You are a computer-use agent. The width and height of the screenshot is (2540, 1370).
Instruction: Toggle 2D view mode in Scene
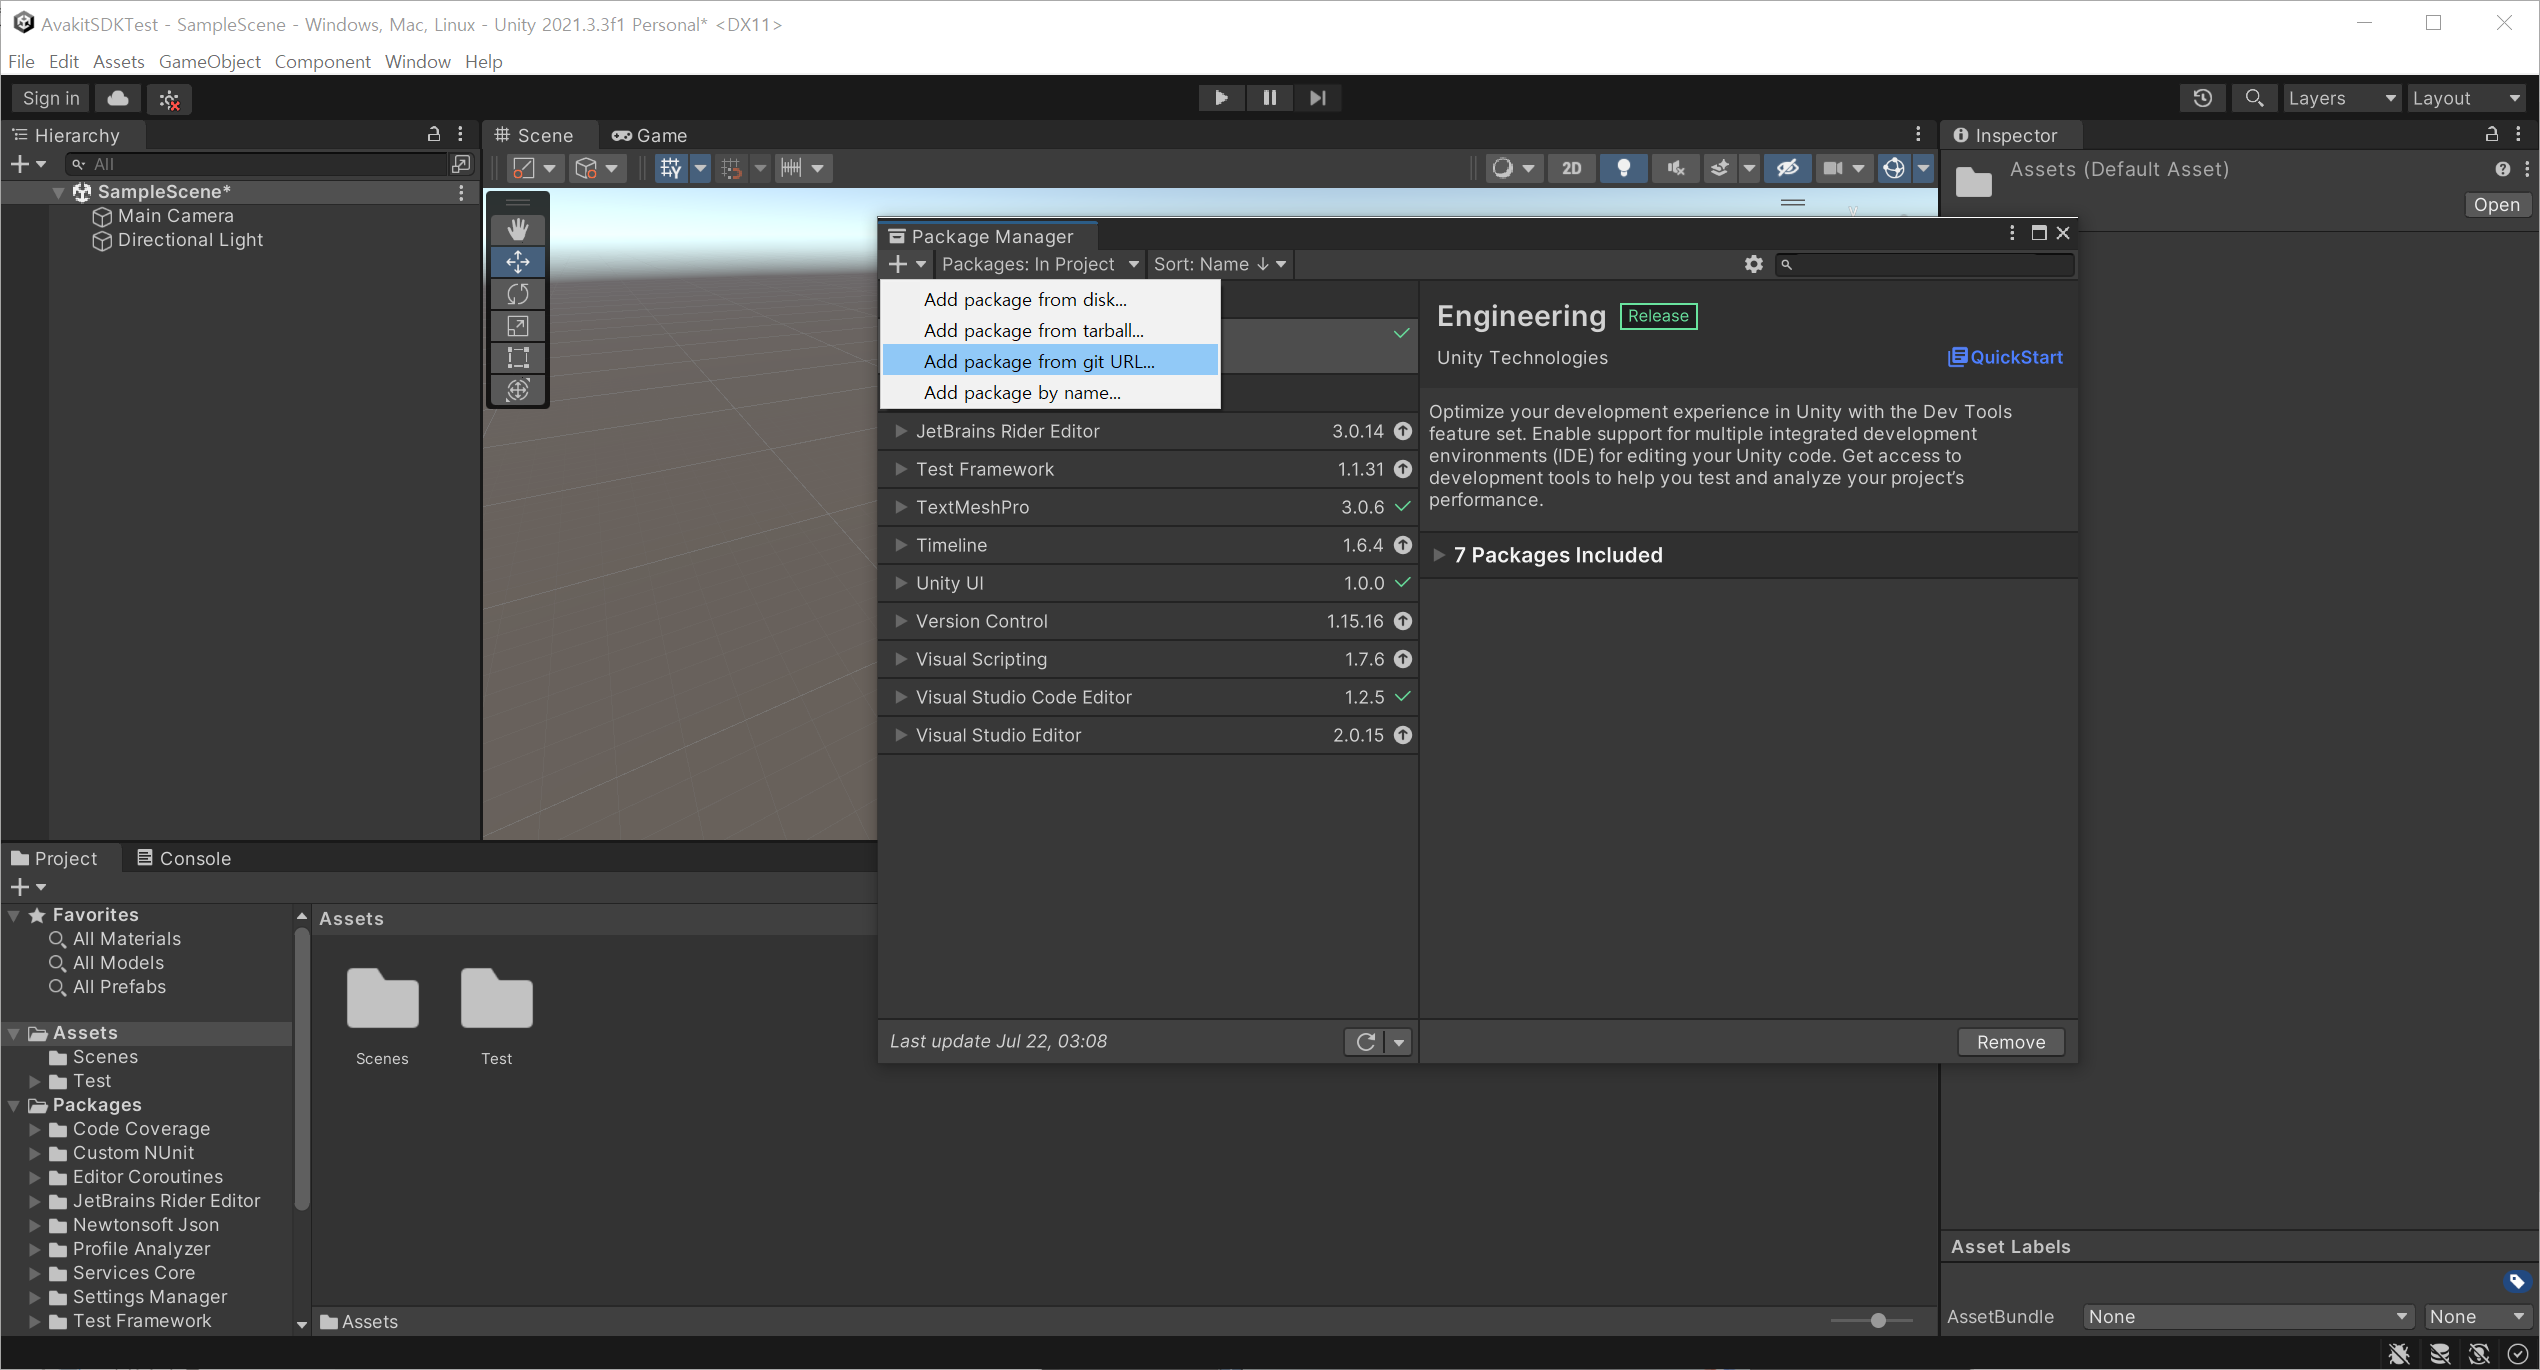click(1572, 168)
